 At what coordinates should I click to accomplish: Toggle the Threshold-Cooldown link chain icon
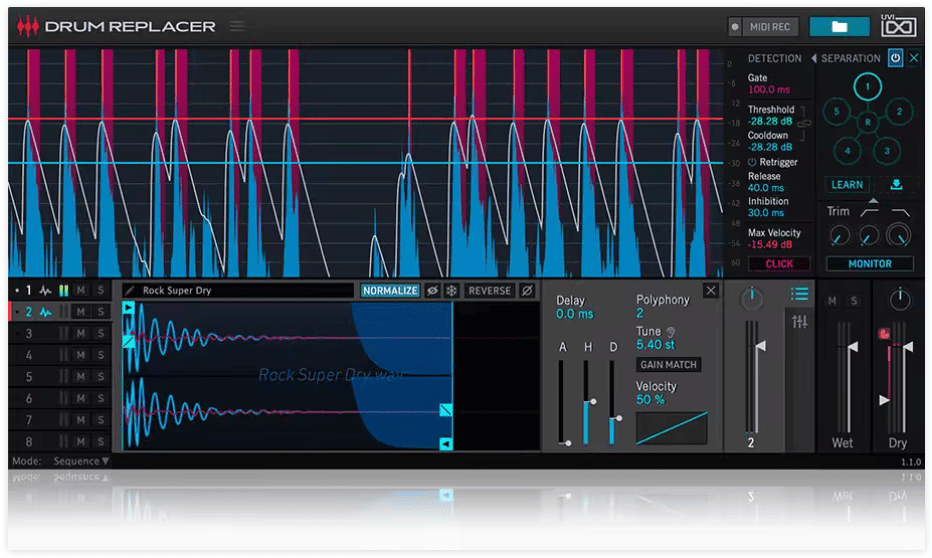[804, 124]
